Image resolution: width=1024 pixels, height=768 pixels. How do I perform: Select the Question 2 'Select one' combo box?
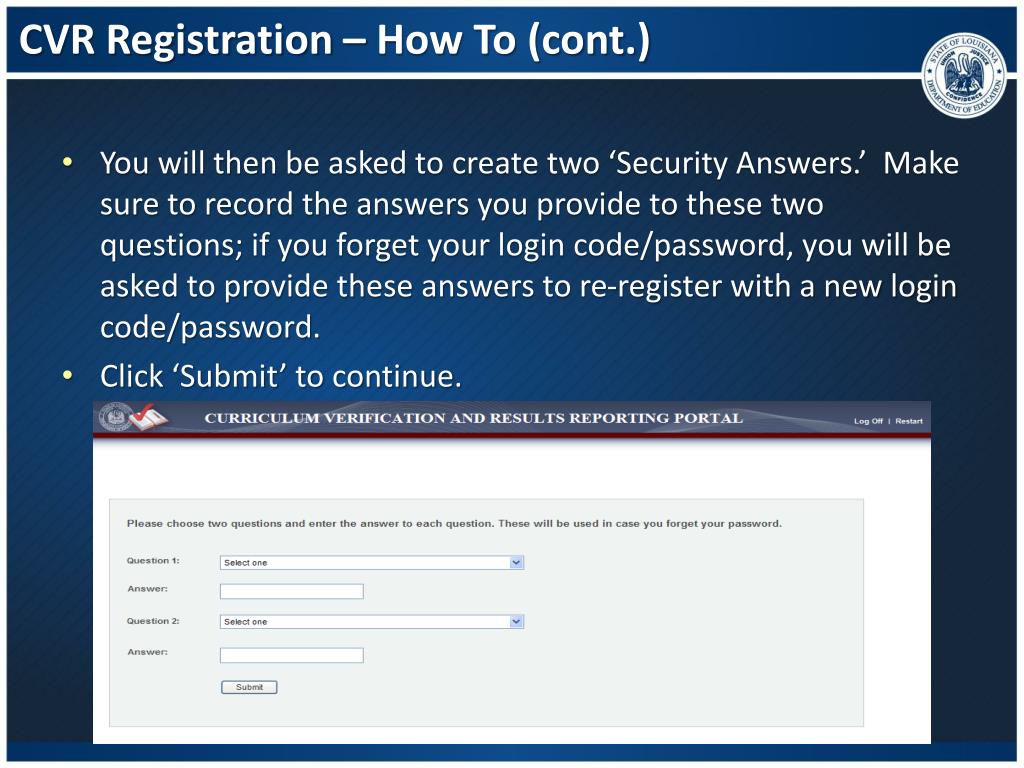372,622
